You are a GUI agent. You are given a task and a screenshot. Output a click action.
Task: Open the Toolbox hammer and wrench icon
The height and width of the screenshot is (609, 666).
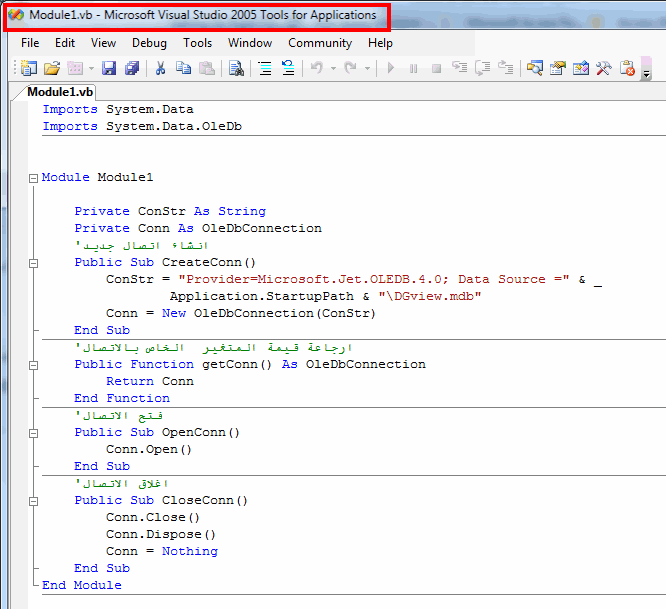point(604,68)
